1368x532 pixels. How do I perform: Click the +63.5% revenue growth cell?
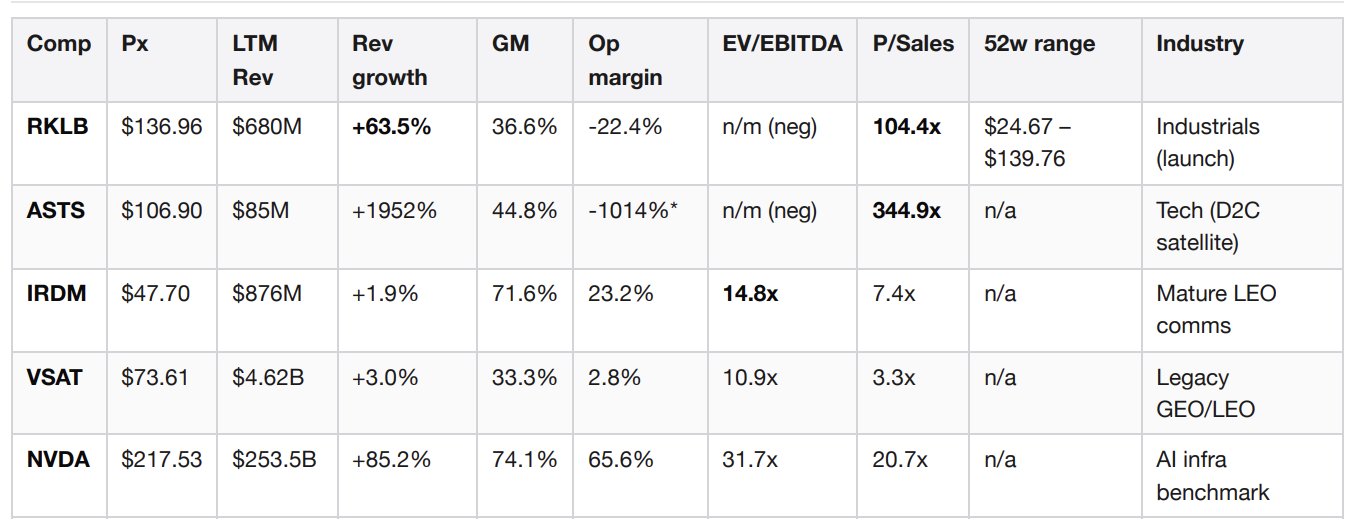pyautogui.click(x=391, y=127)
